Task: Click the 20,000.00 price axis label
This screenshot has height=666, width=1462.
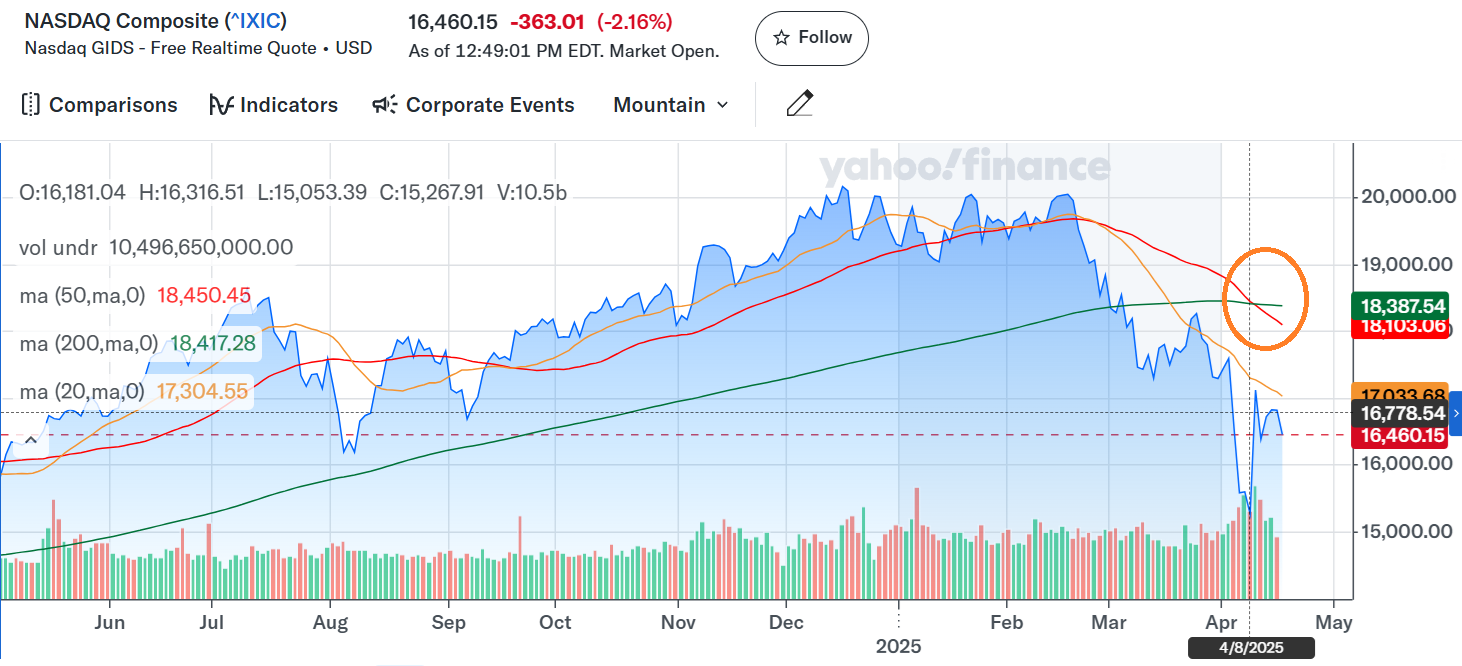Action: pyautogui.click(x=1407, y=197)
